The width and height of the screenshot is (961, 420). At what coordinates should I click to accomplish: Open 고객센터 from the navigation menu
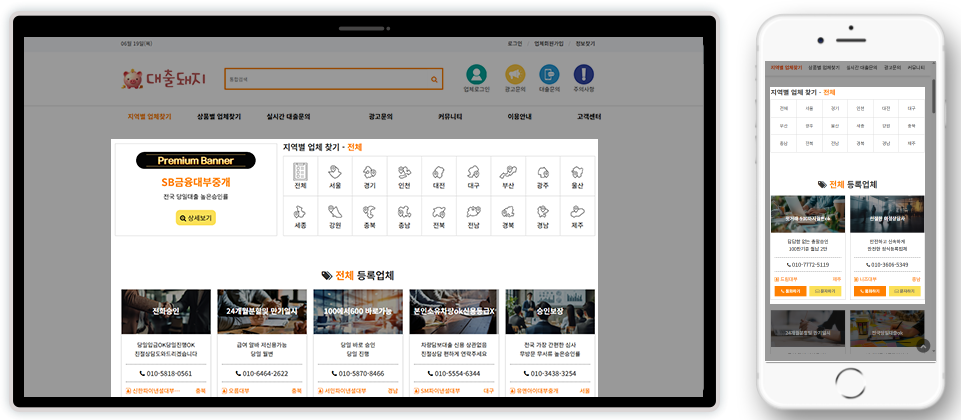tap(589, 116)
